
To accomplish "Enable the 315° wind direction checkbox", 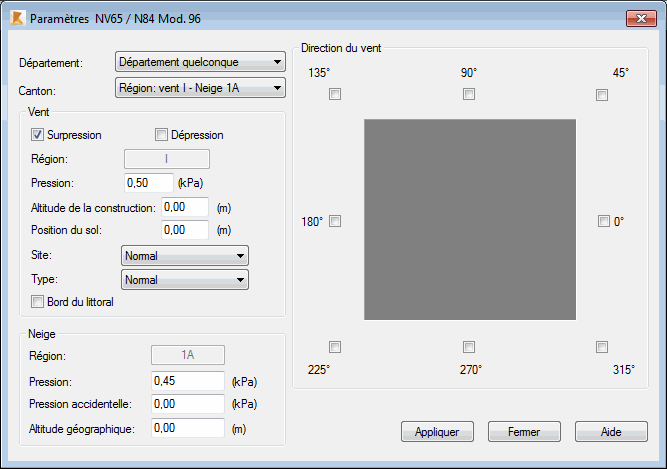I will [602, 347].
